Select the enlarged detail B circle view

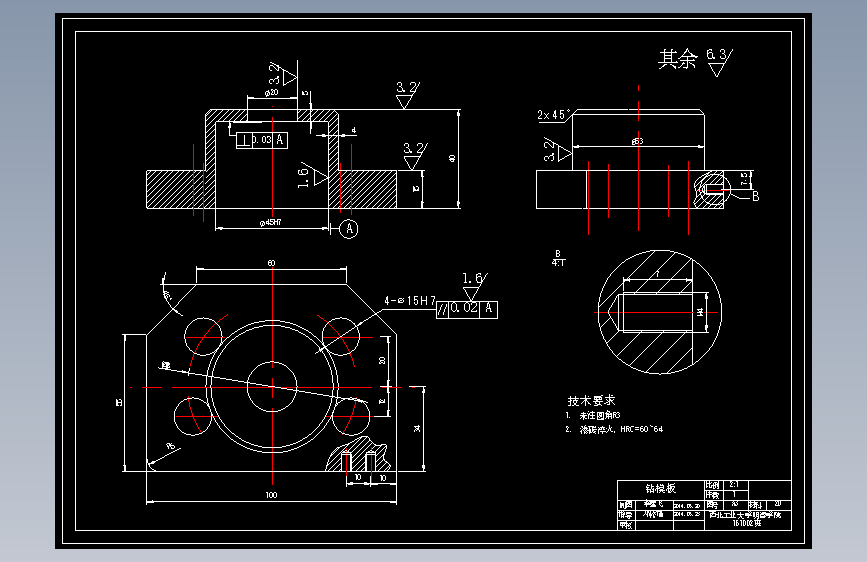pos(660,312)
